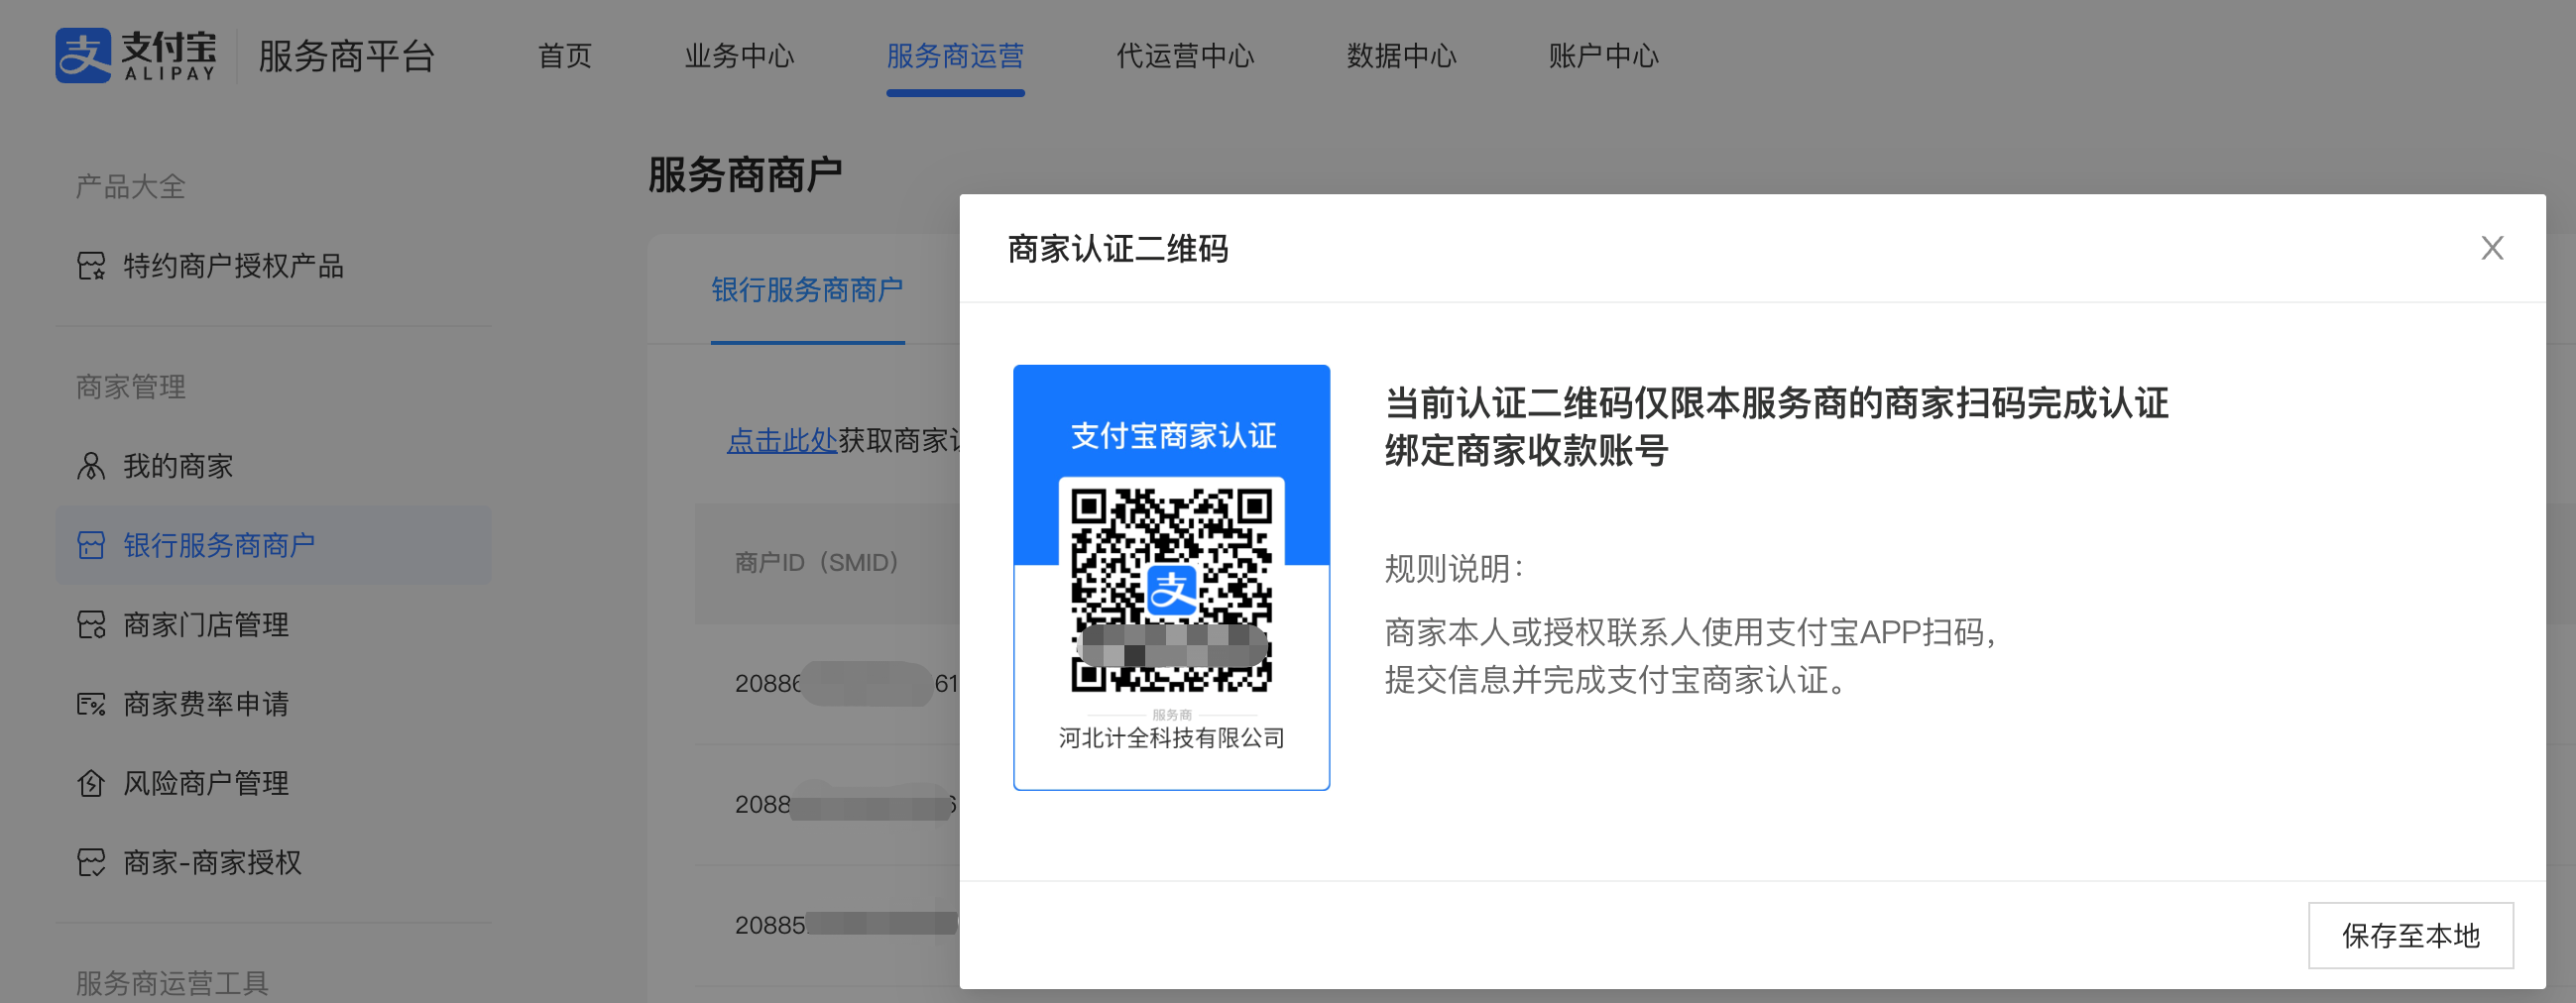Open 商家门店管理 in the sidebar
The image size is (2576, 1003).
[x=206, y=625]
